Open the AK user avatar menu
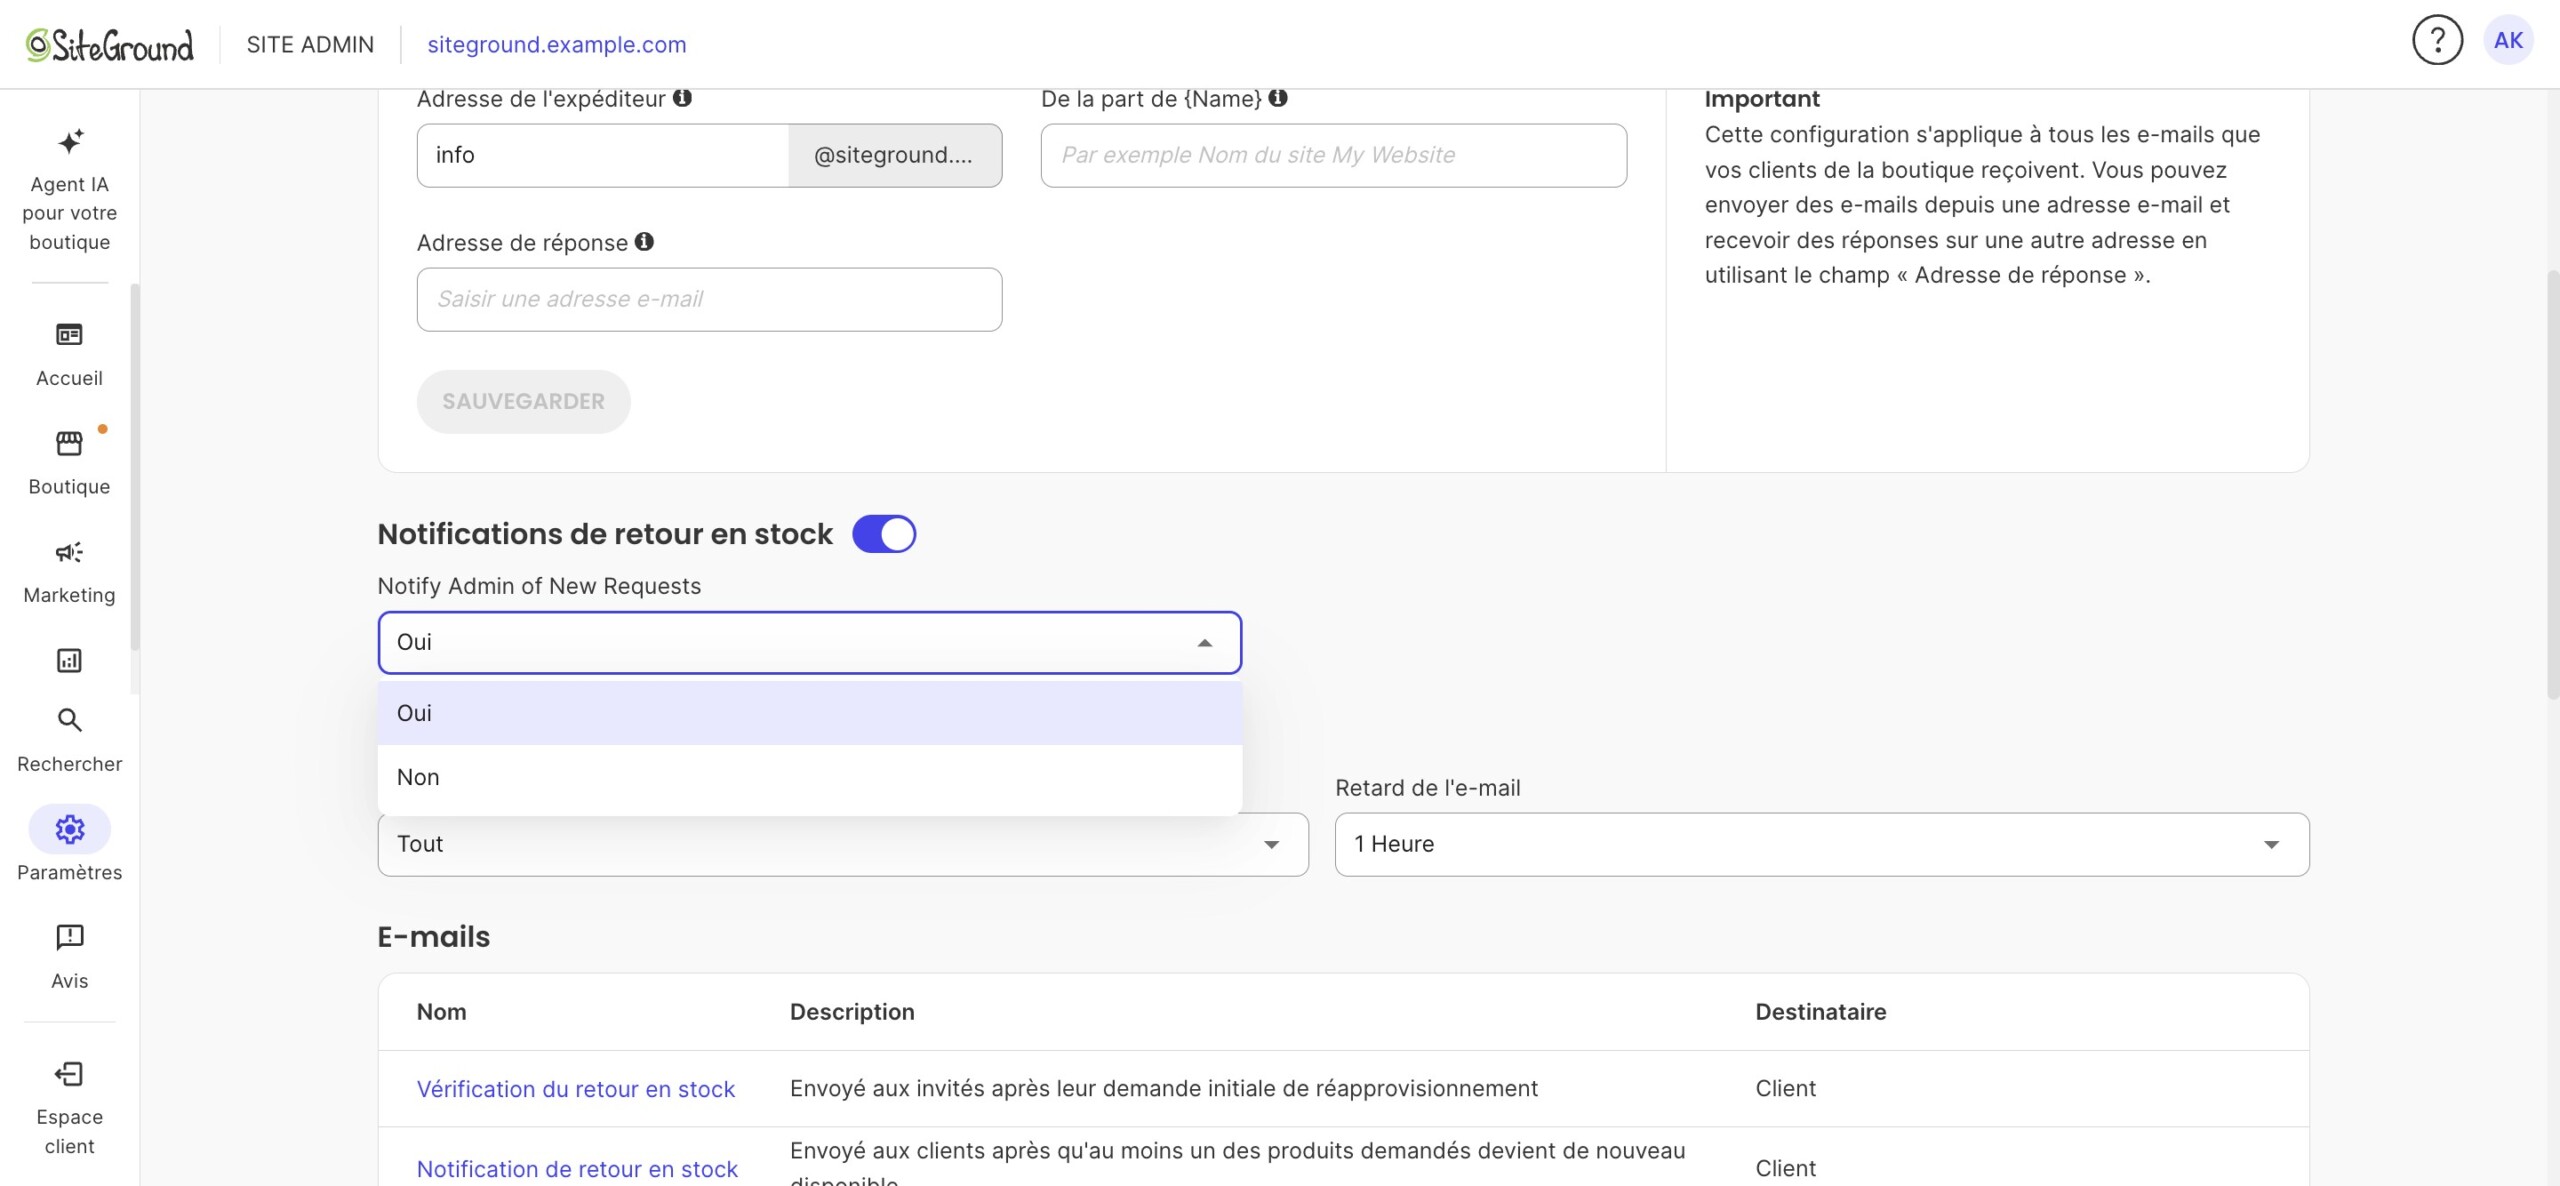Screen dimensions: 2560x1186 coord(2508,41)
